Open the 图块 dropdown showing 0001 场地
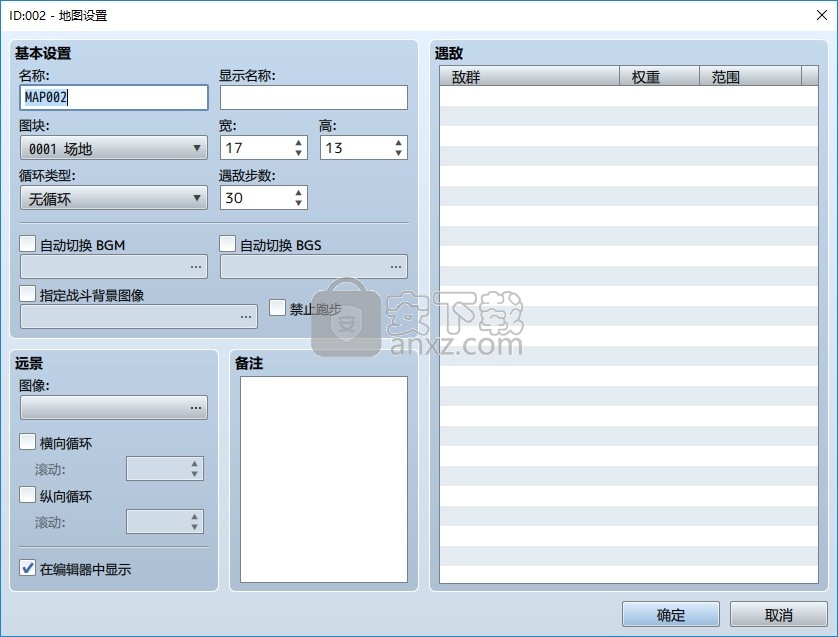Viewport: 838px width, 637px height. [113, 148]
